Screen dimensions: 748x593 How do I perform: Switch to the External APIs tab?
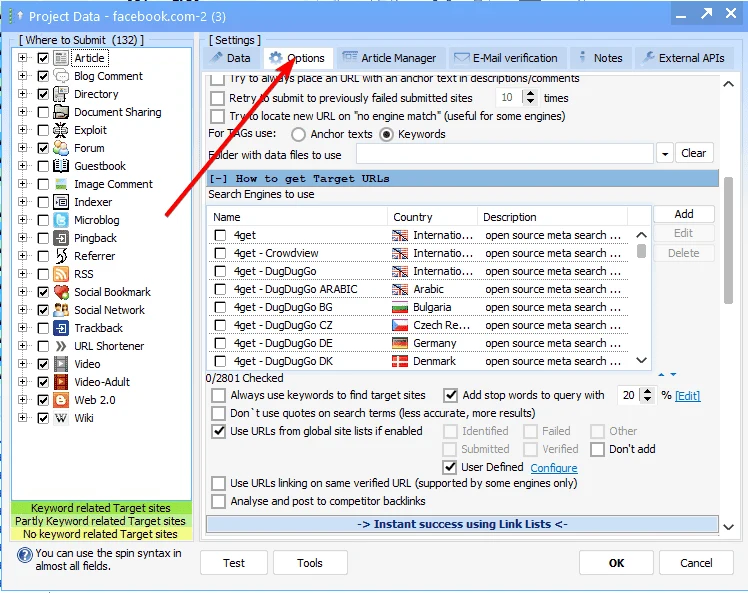tap(683, 58)
